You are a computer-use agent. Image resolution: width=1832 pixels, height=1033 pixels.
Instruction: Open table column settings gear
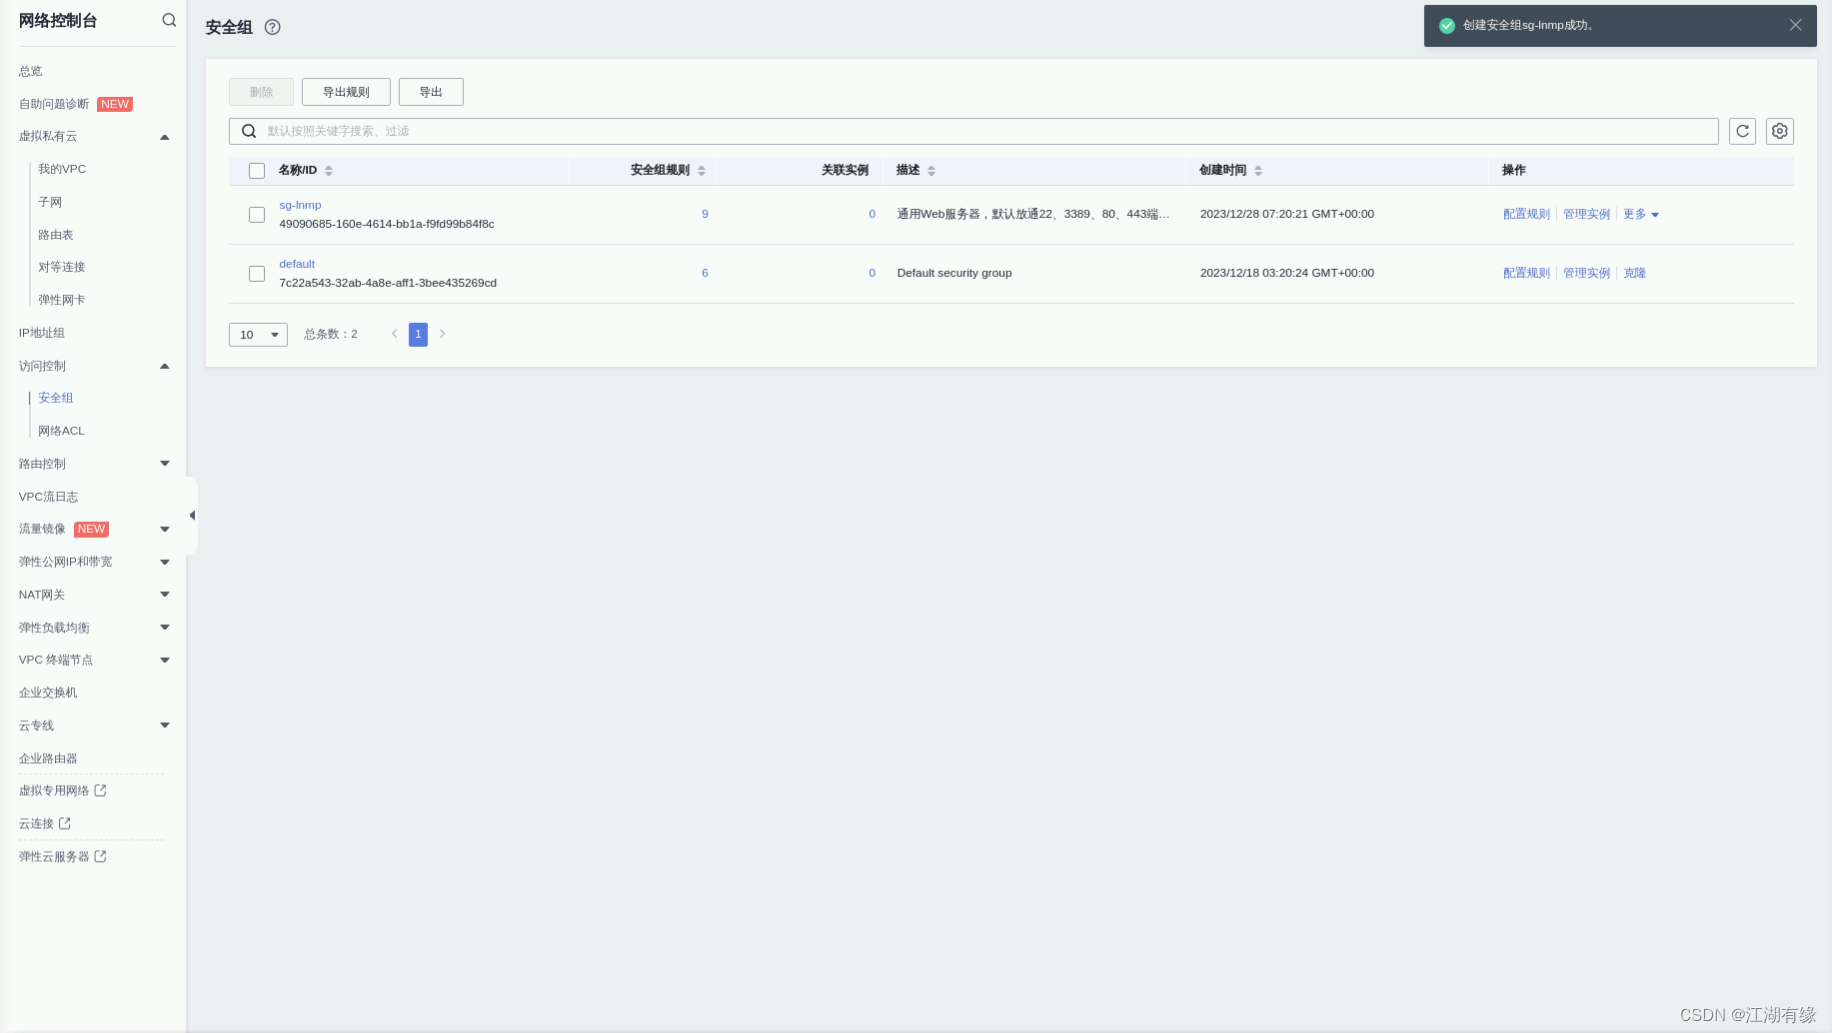tap(1780, 131)
